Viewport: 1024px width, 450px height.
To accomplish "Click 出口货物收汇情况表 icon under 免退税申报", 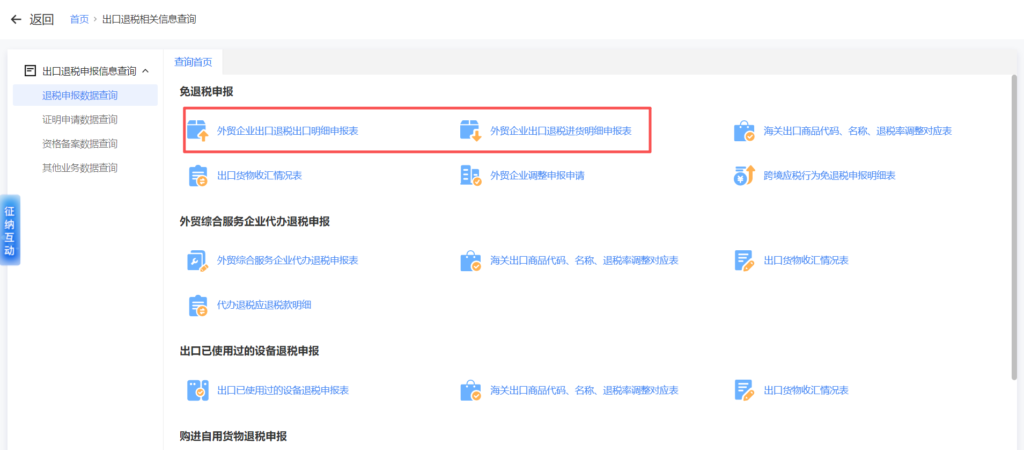I will pyautogui.click(x=197, y=176).
